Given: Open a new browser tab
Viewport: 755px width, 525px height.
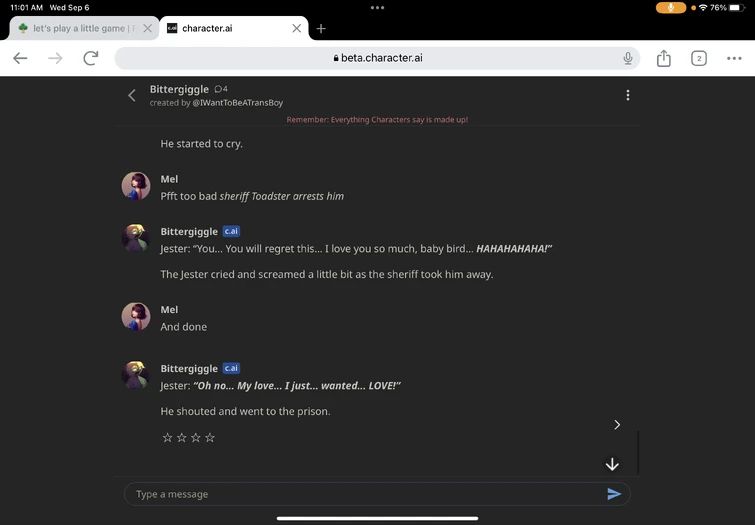Looking at the screenshot, I should 321,29.
